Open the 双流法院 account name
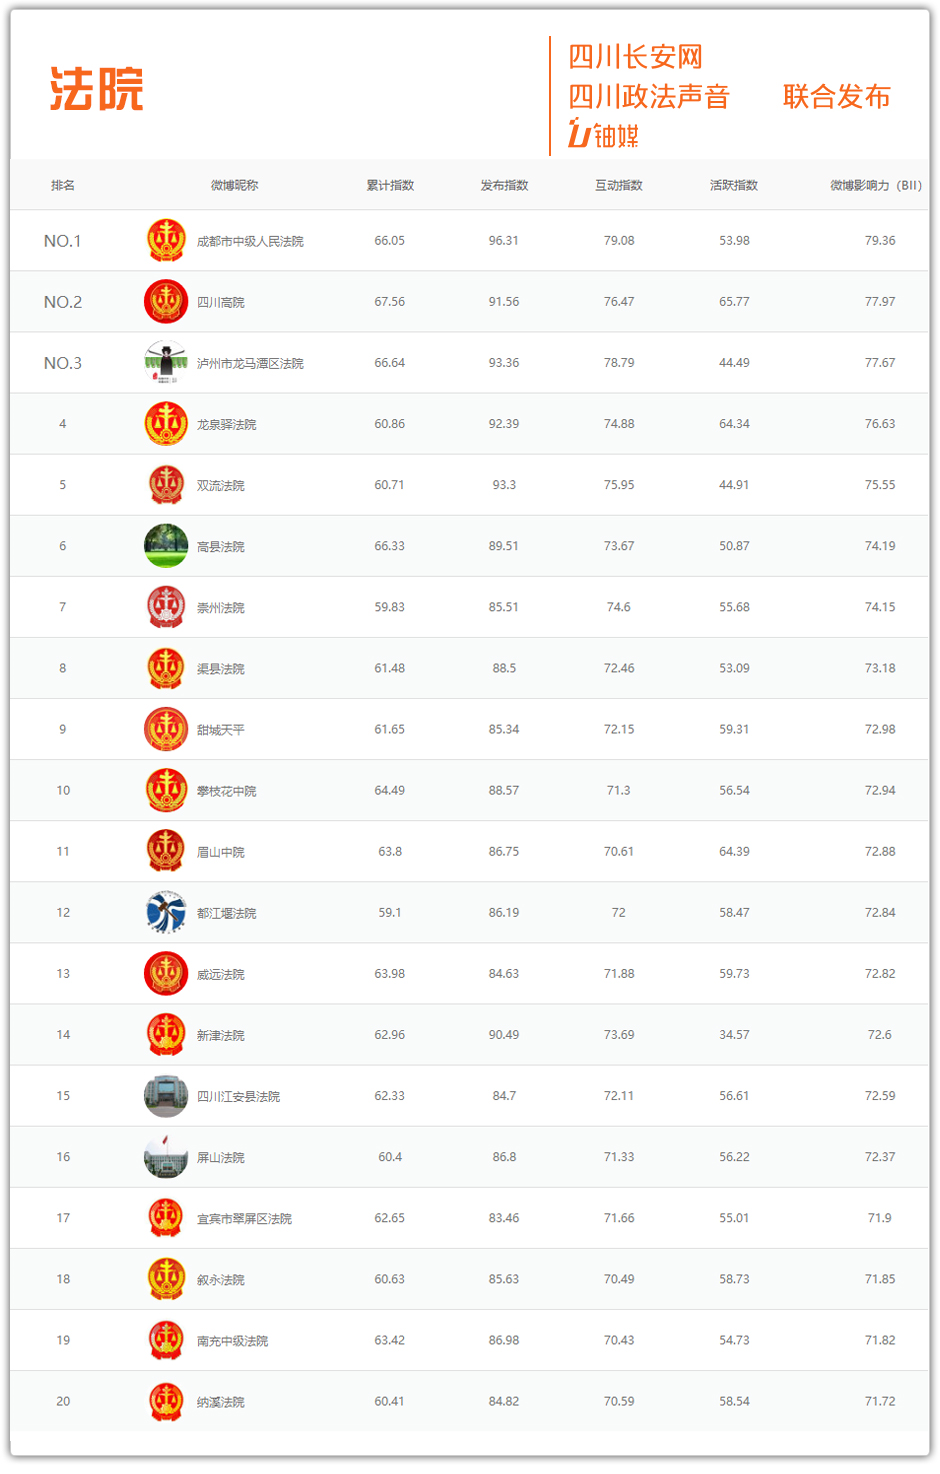The width and height of the screenshot is (940, 1474). click(220, 486)
